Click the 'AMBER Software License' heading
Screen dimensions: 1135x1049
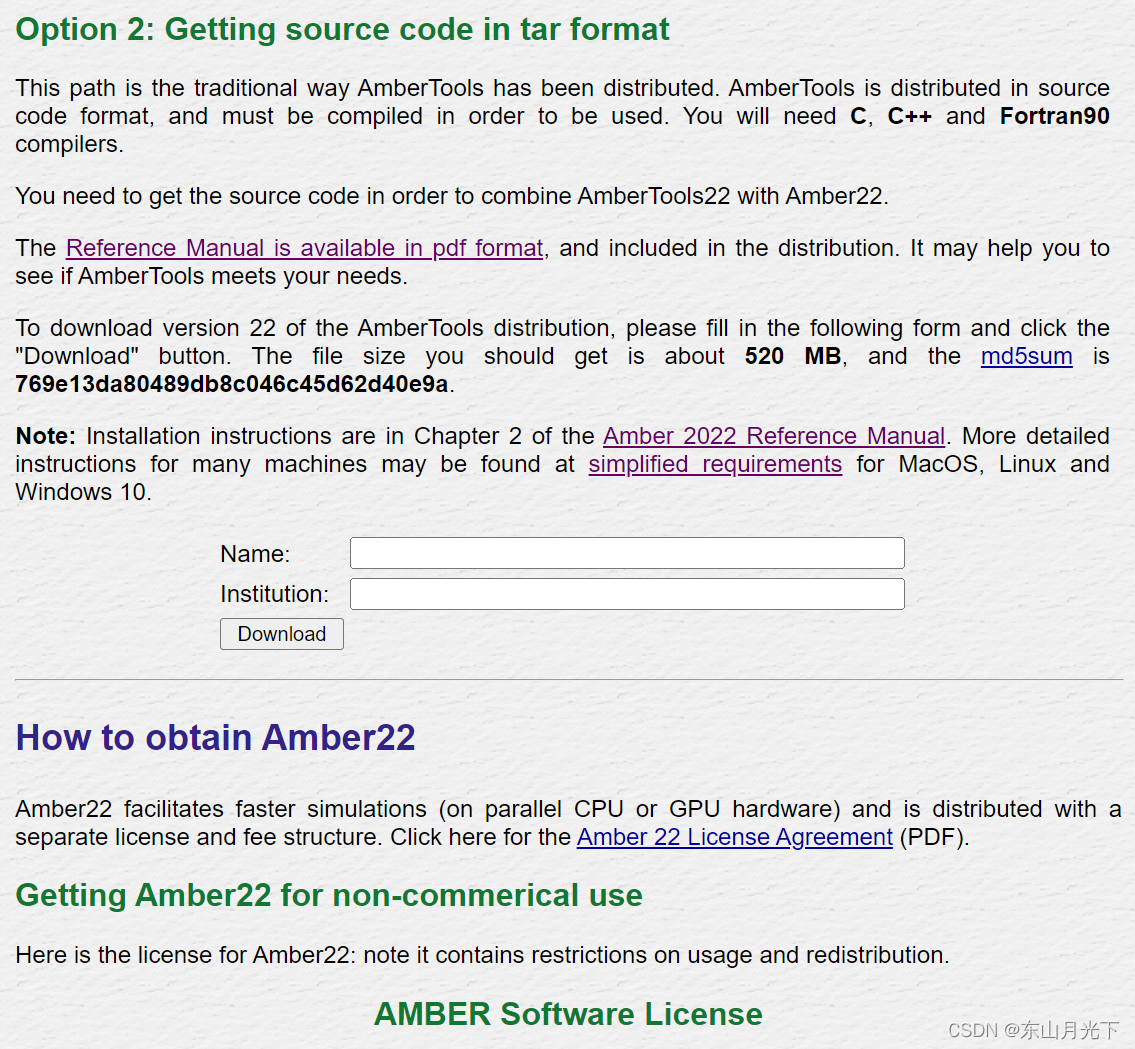[568, 1014]
